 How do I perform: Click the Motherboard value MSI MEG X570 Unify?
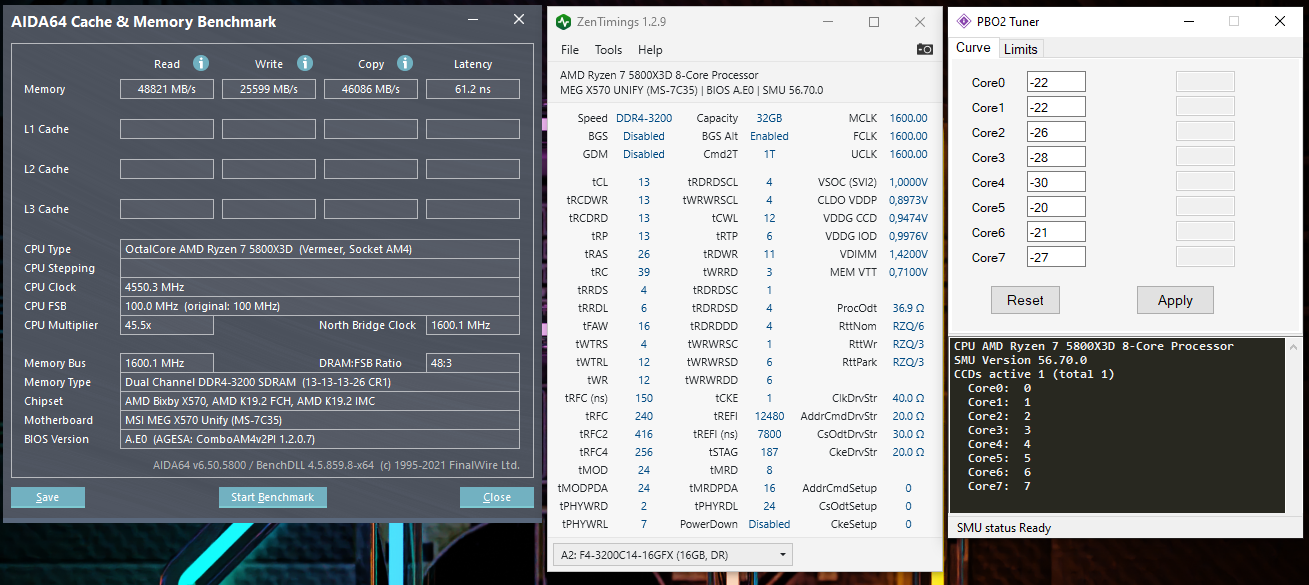(x=320, y=420)
